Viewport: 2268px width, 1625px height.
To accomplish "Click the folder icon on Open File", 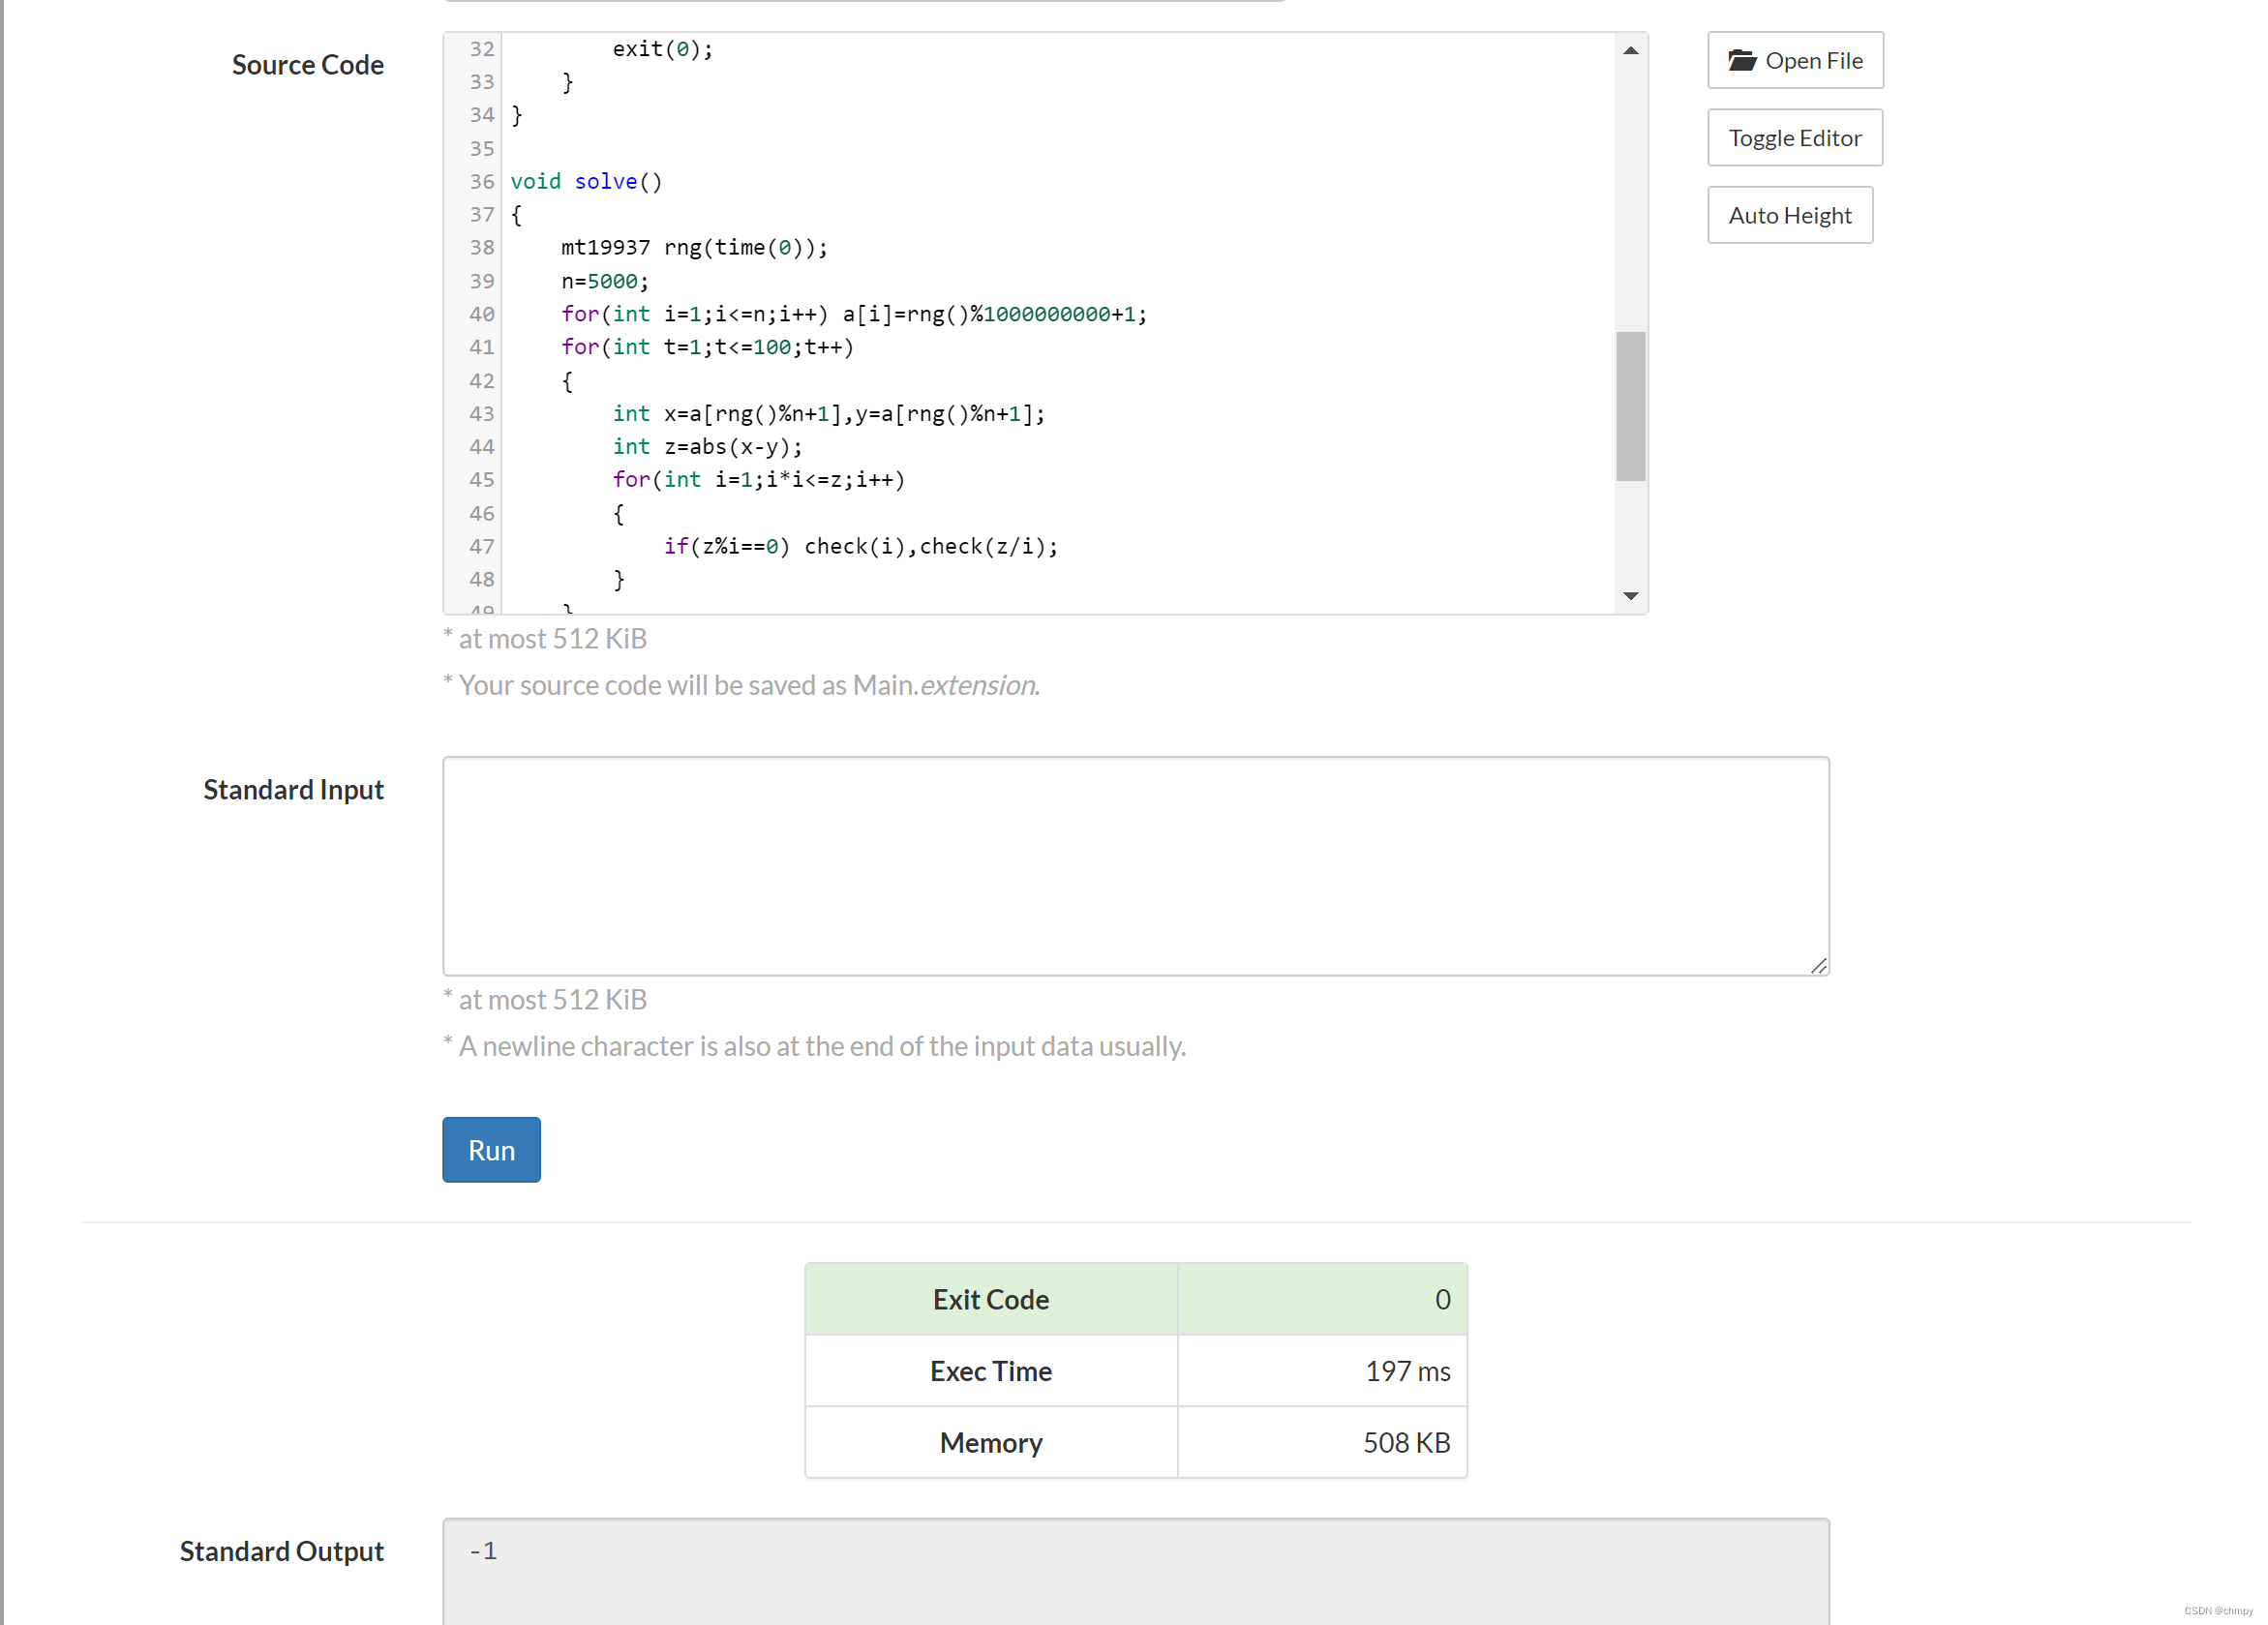I will tap(1742, 60).
